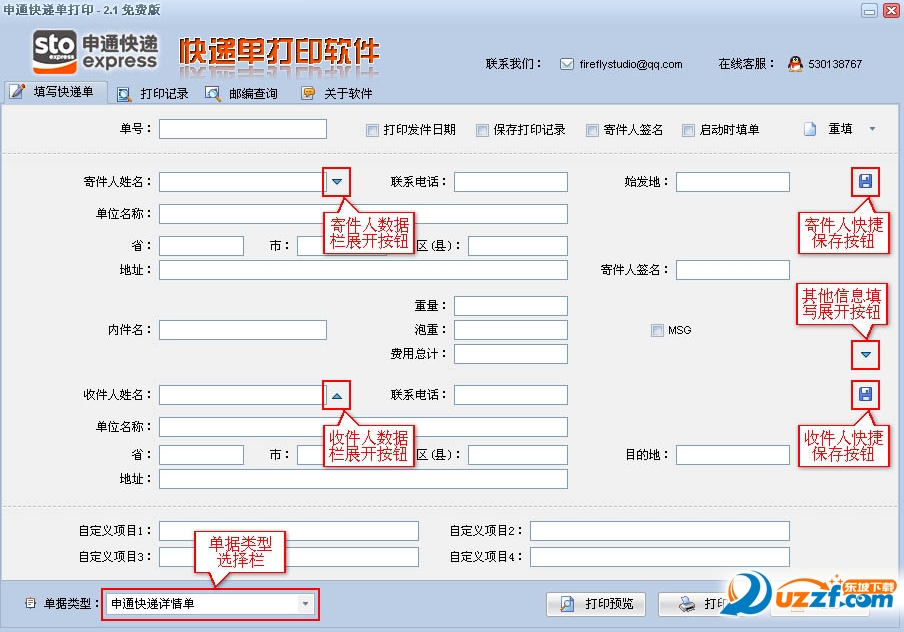Enable 启动时填单 checkbox
Viewport: 904px width, 632px height.
688,130
